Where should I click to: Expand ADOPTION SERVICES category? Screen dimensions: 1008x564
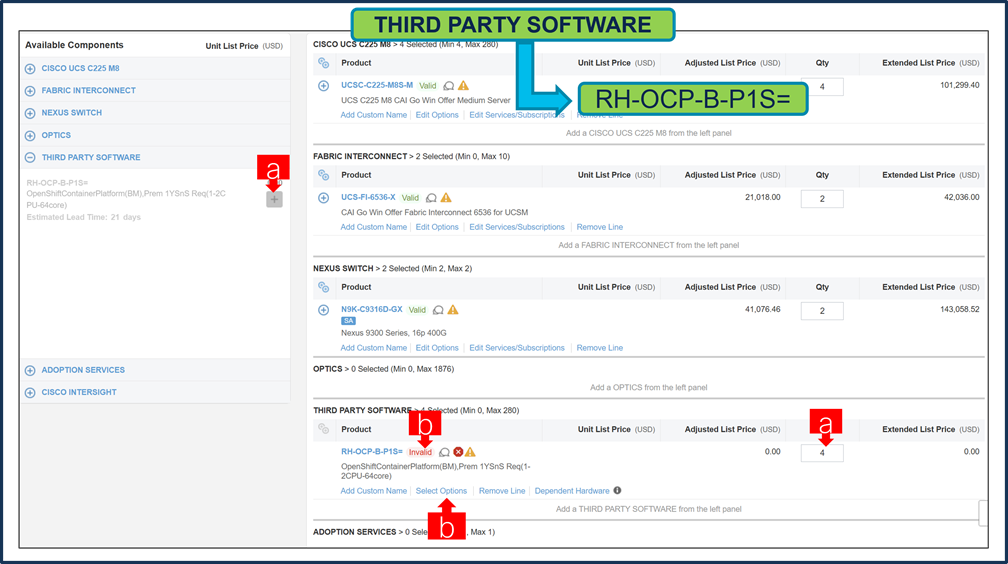point(30,370)
